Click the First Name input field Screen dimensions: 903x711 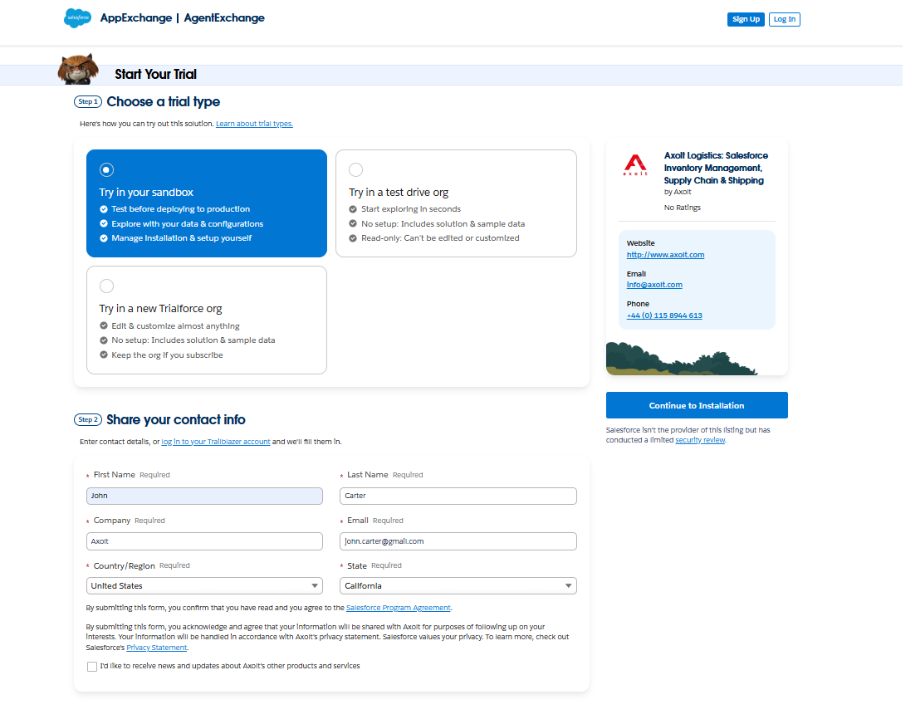pyautogui.click(x=204, y=496)
